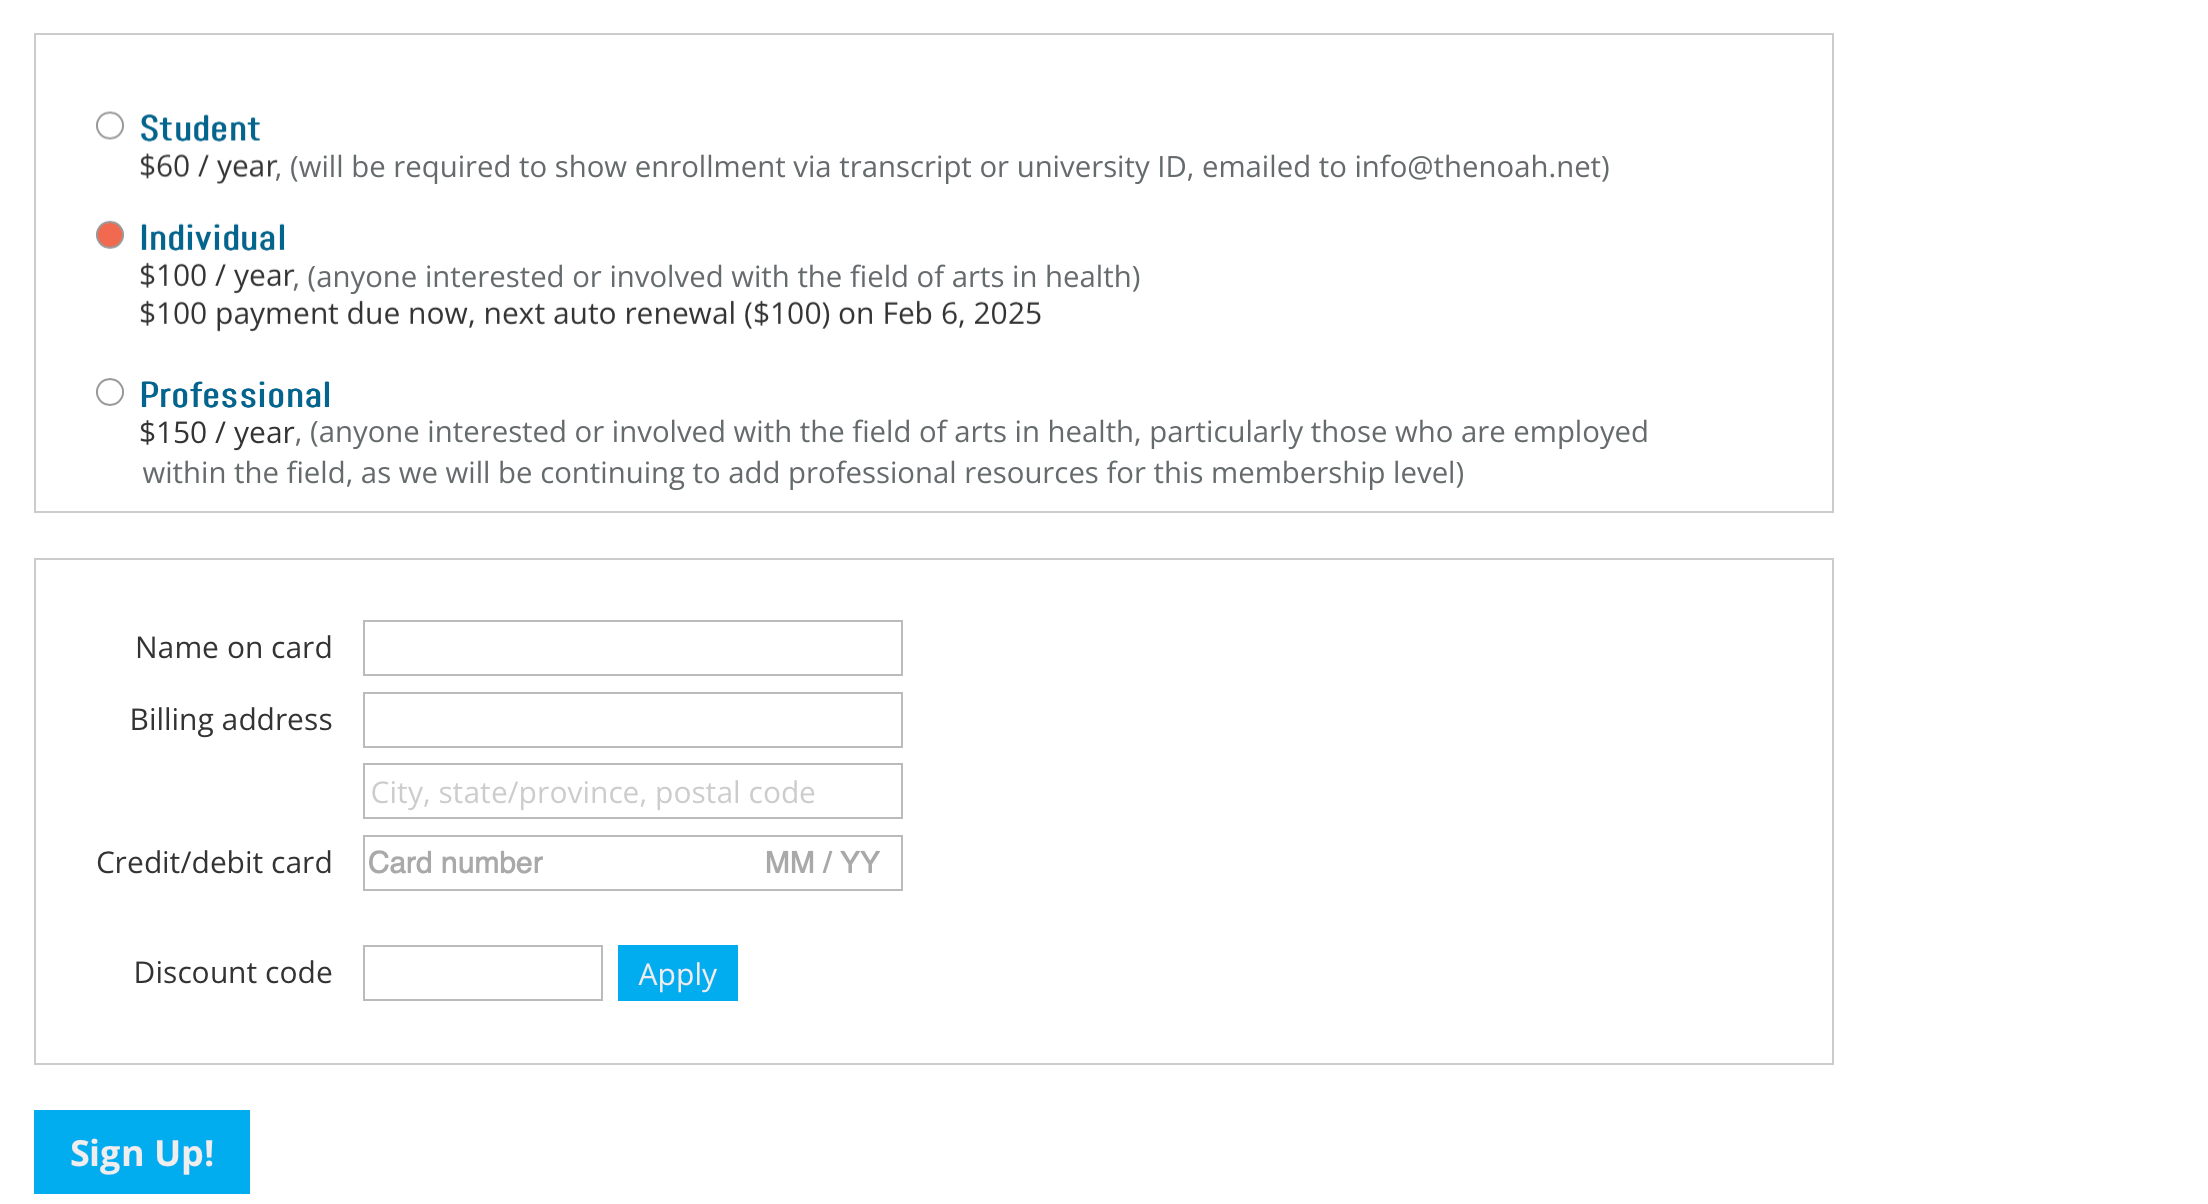Click the Name on card label

click(x=234, y=648)
